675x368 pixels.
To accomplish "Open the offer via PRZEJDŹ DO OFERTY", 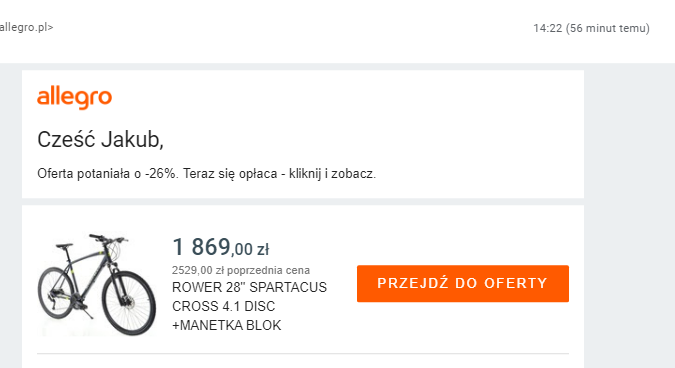I will tap(463, 284).
